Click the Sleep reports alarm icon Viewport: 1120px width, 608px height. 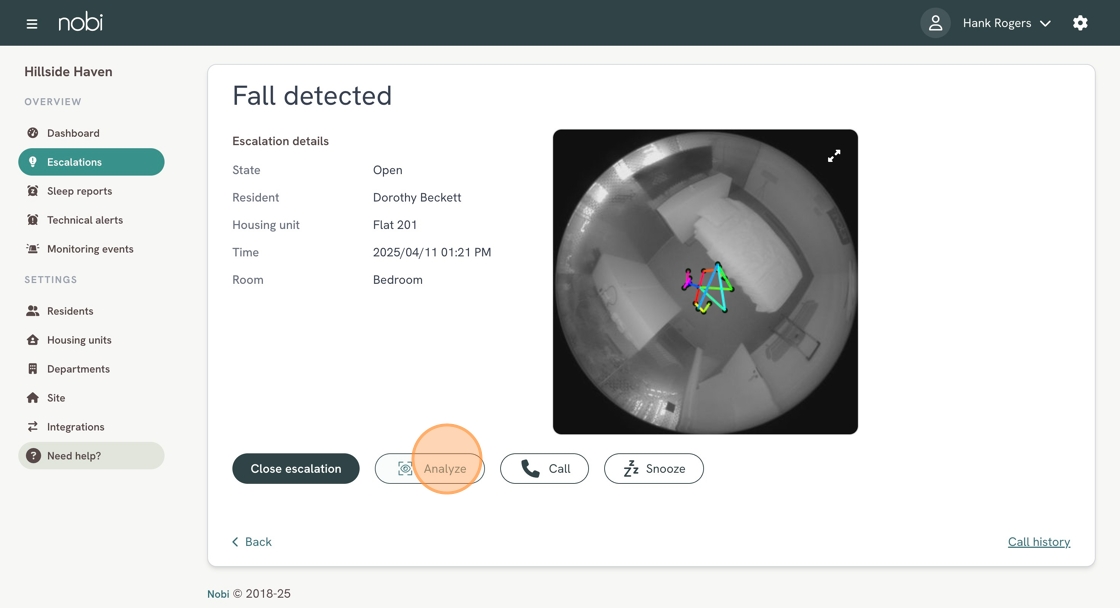(x=33, y=191)
